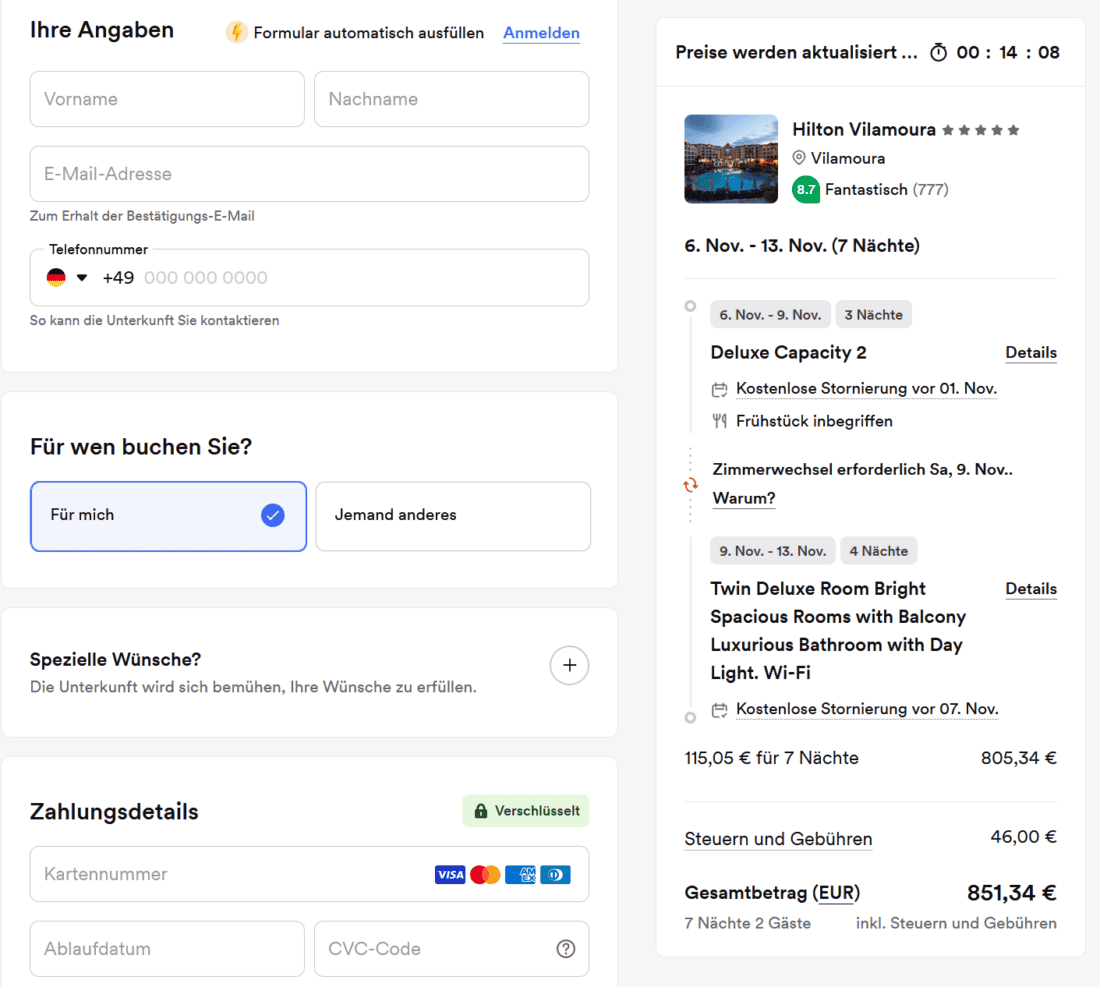Select 'Jemand anderes' booking option
Viewport: 1100px width, 987px height.
pos(452,516)
